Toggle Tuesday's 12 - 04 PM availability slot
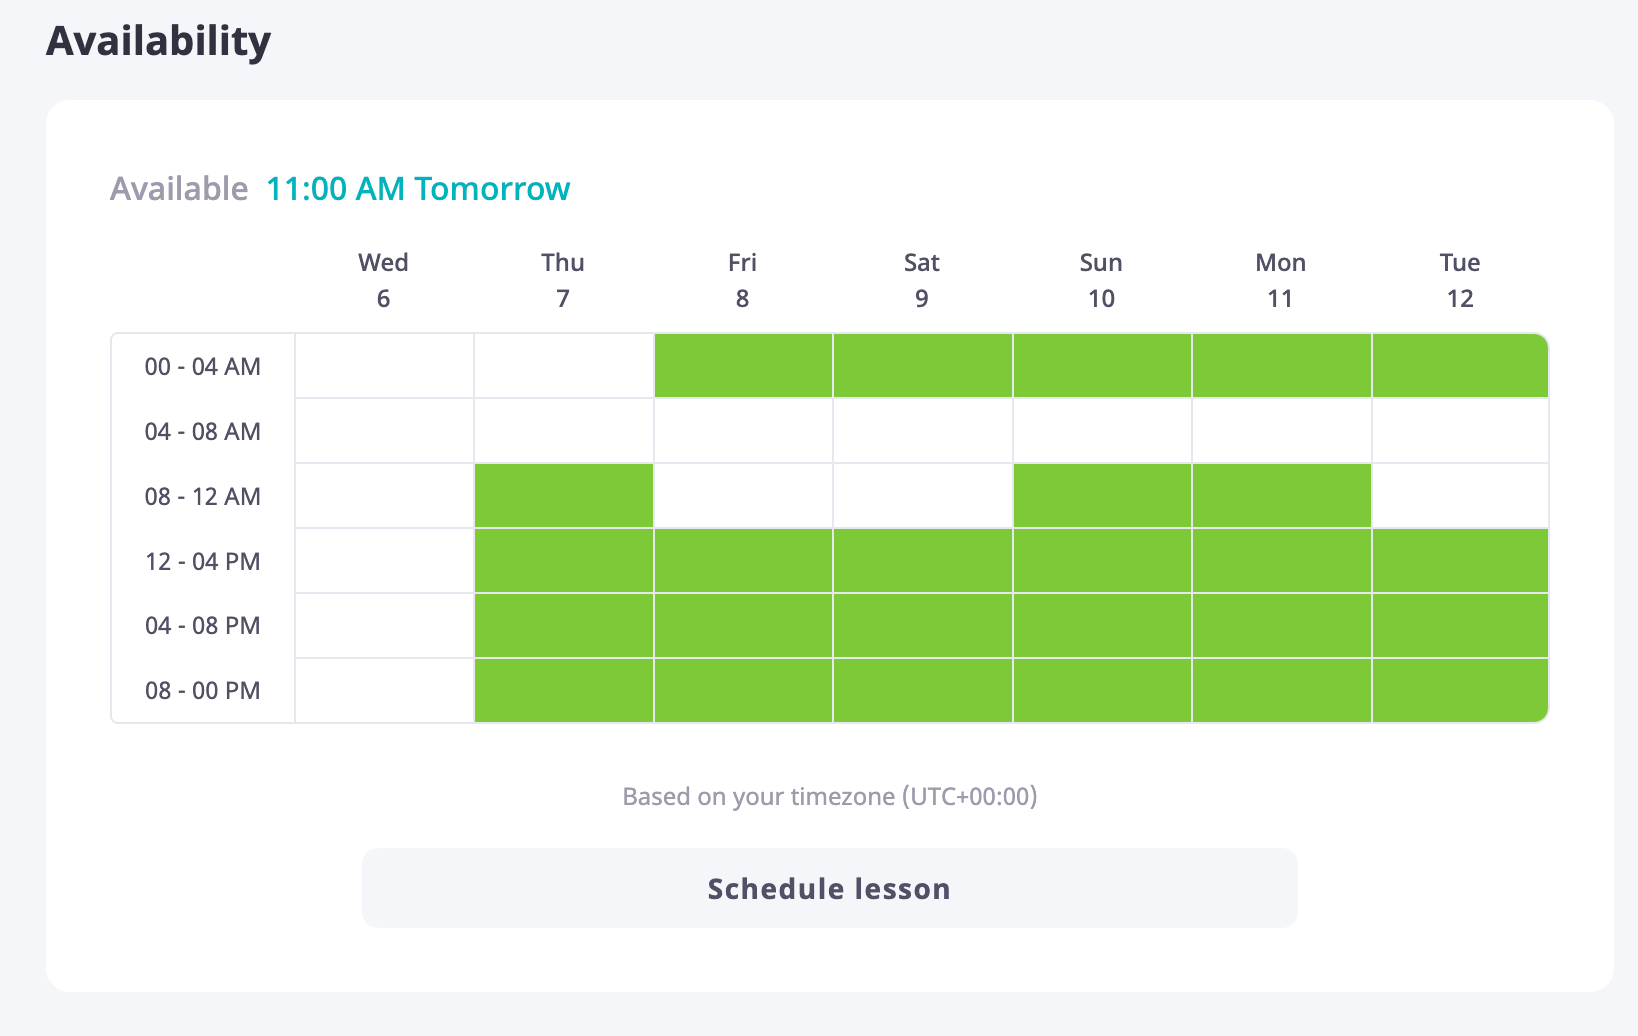The image size is (1638, 1036). pyautogui.click(x=1459, y=560)
